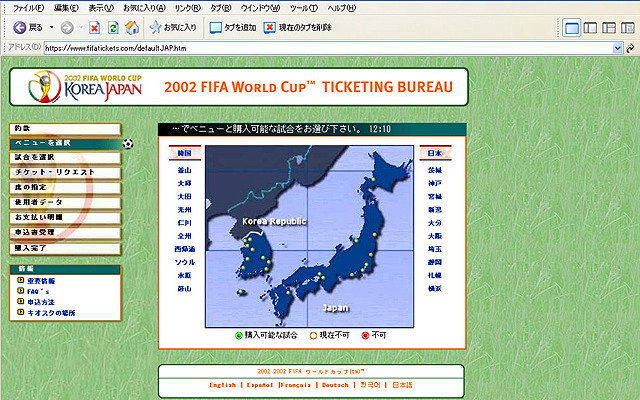This screenshot has width=640, height=400.
Task: Open the リンク(R) menu
Action: 187,8
